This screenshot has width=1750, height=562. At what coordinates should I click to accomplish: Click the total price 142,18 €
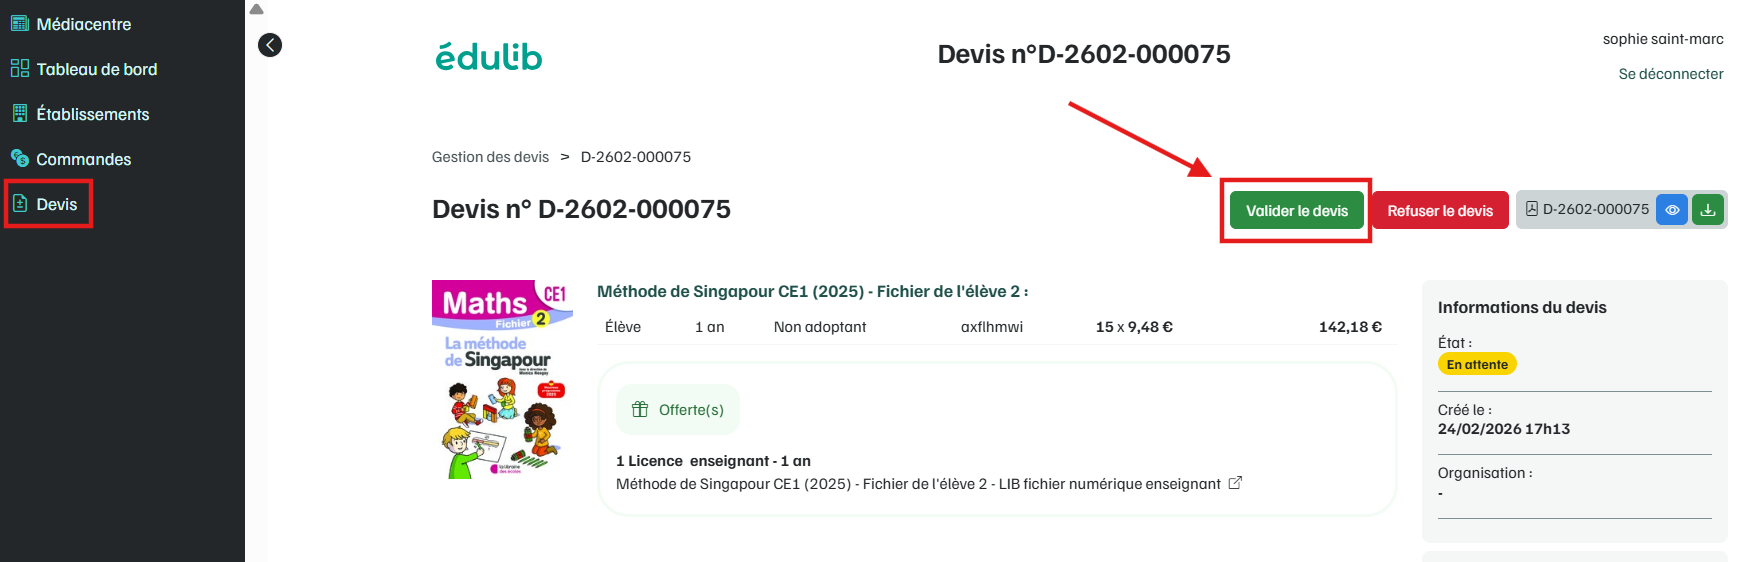pyautogui.click(x=1350, y=327)
